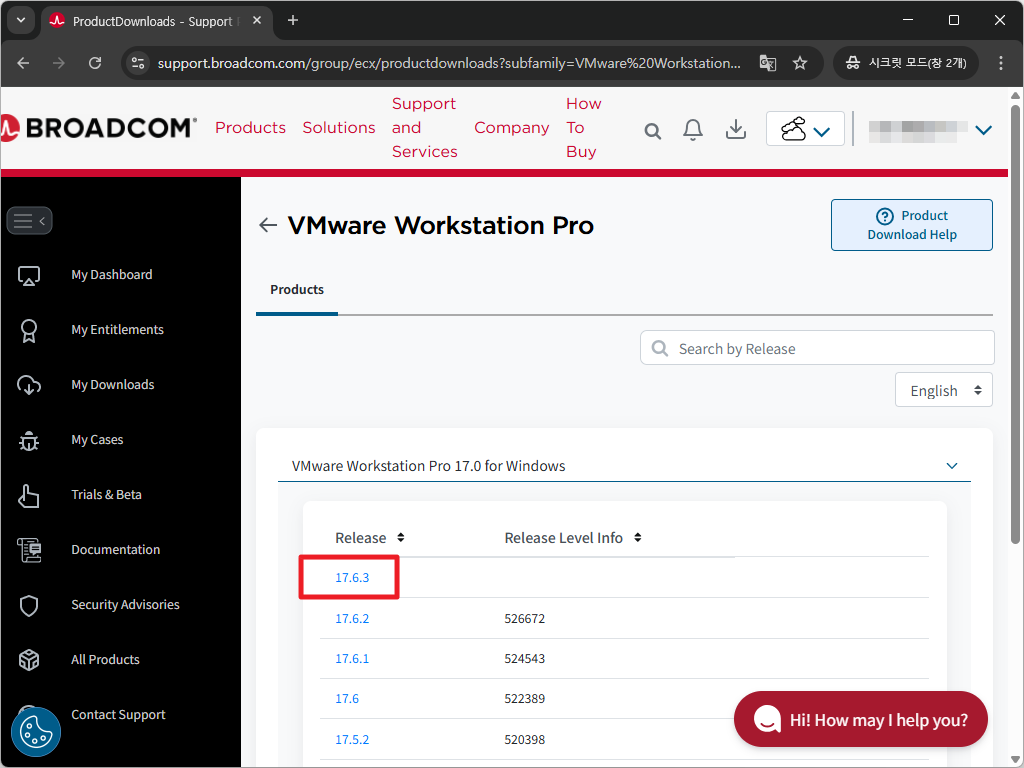Open Product Download Help button
The image size is (1024, 768).
point(912,225)
